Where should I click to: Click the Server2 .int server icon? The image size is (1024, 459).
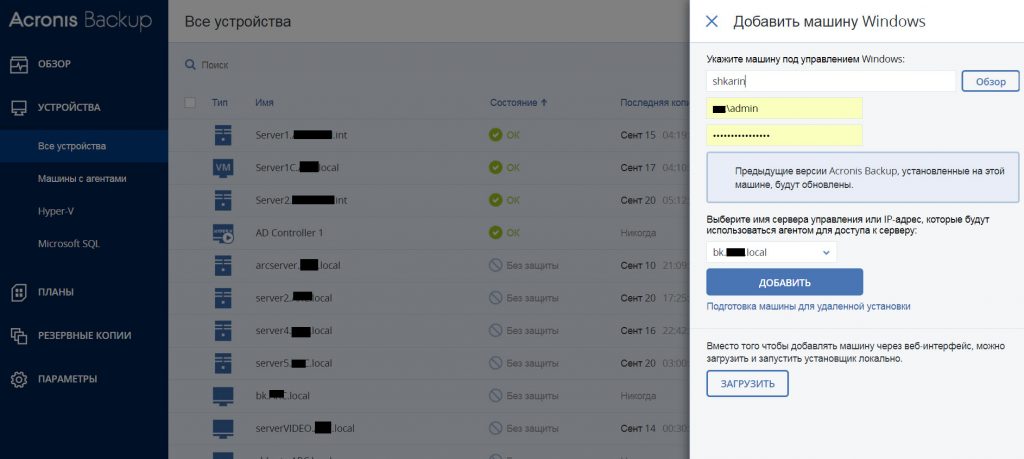tap(223, 200)
